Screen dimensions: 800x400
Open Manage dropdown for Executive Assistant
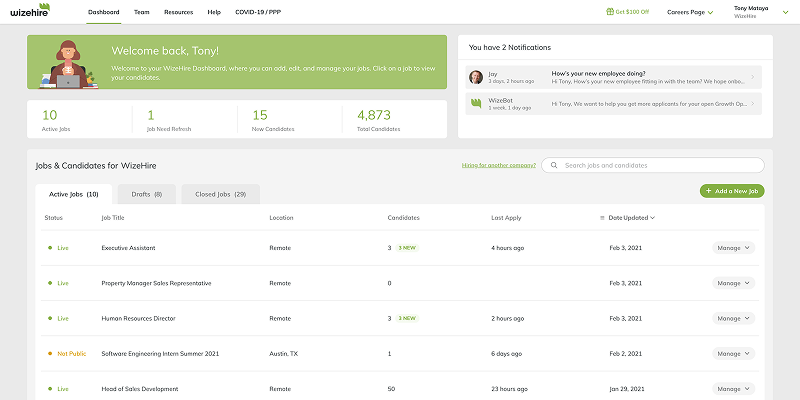click(x=733, y=248)
